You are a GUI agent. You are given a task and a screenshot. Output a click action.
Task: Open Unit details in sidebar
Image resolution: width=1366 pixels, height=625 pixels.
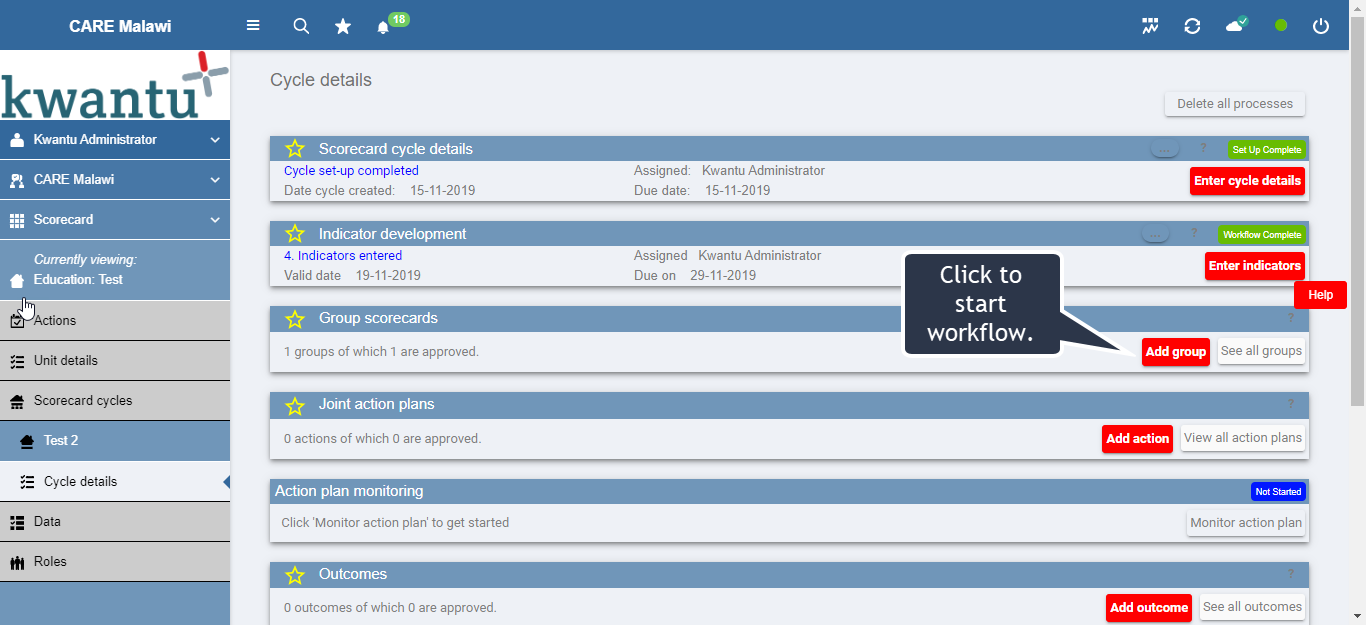[115, 361]
